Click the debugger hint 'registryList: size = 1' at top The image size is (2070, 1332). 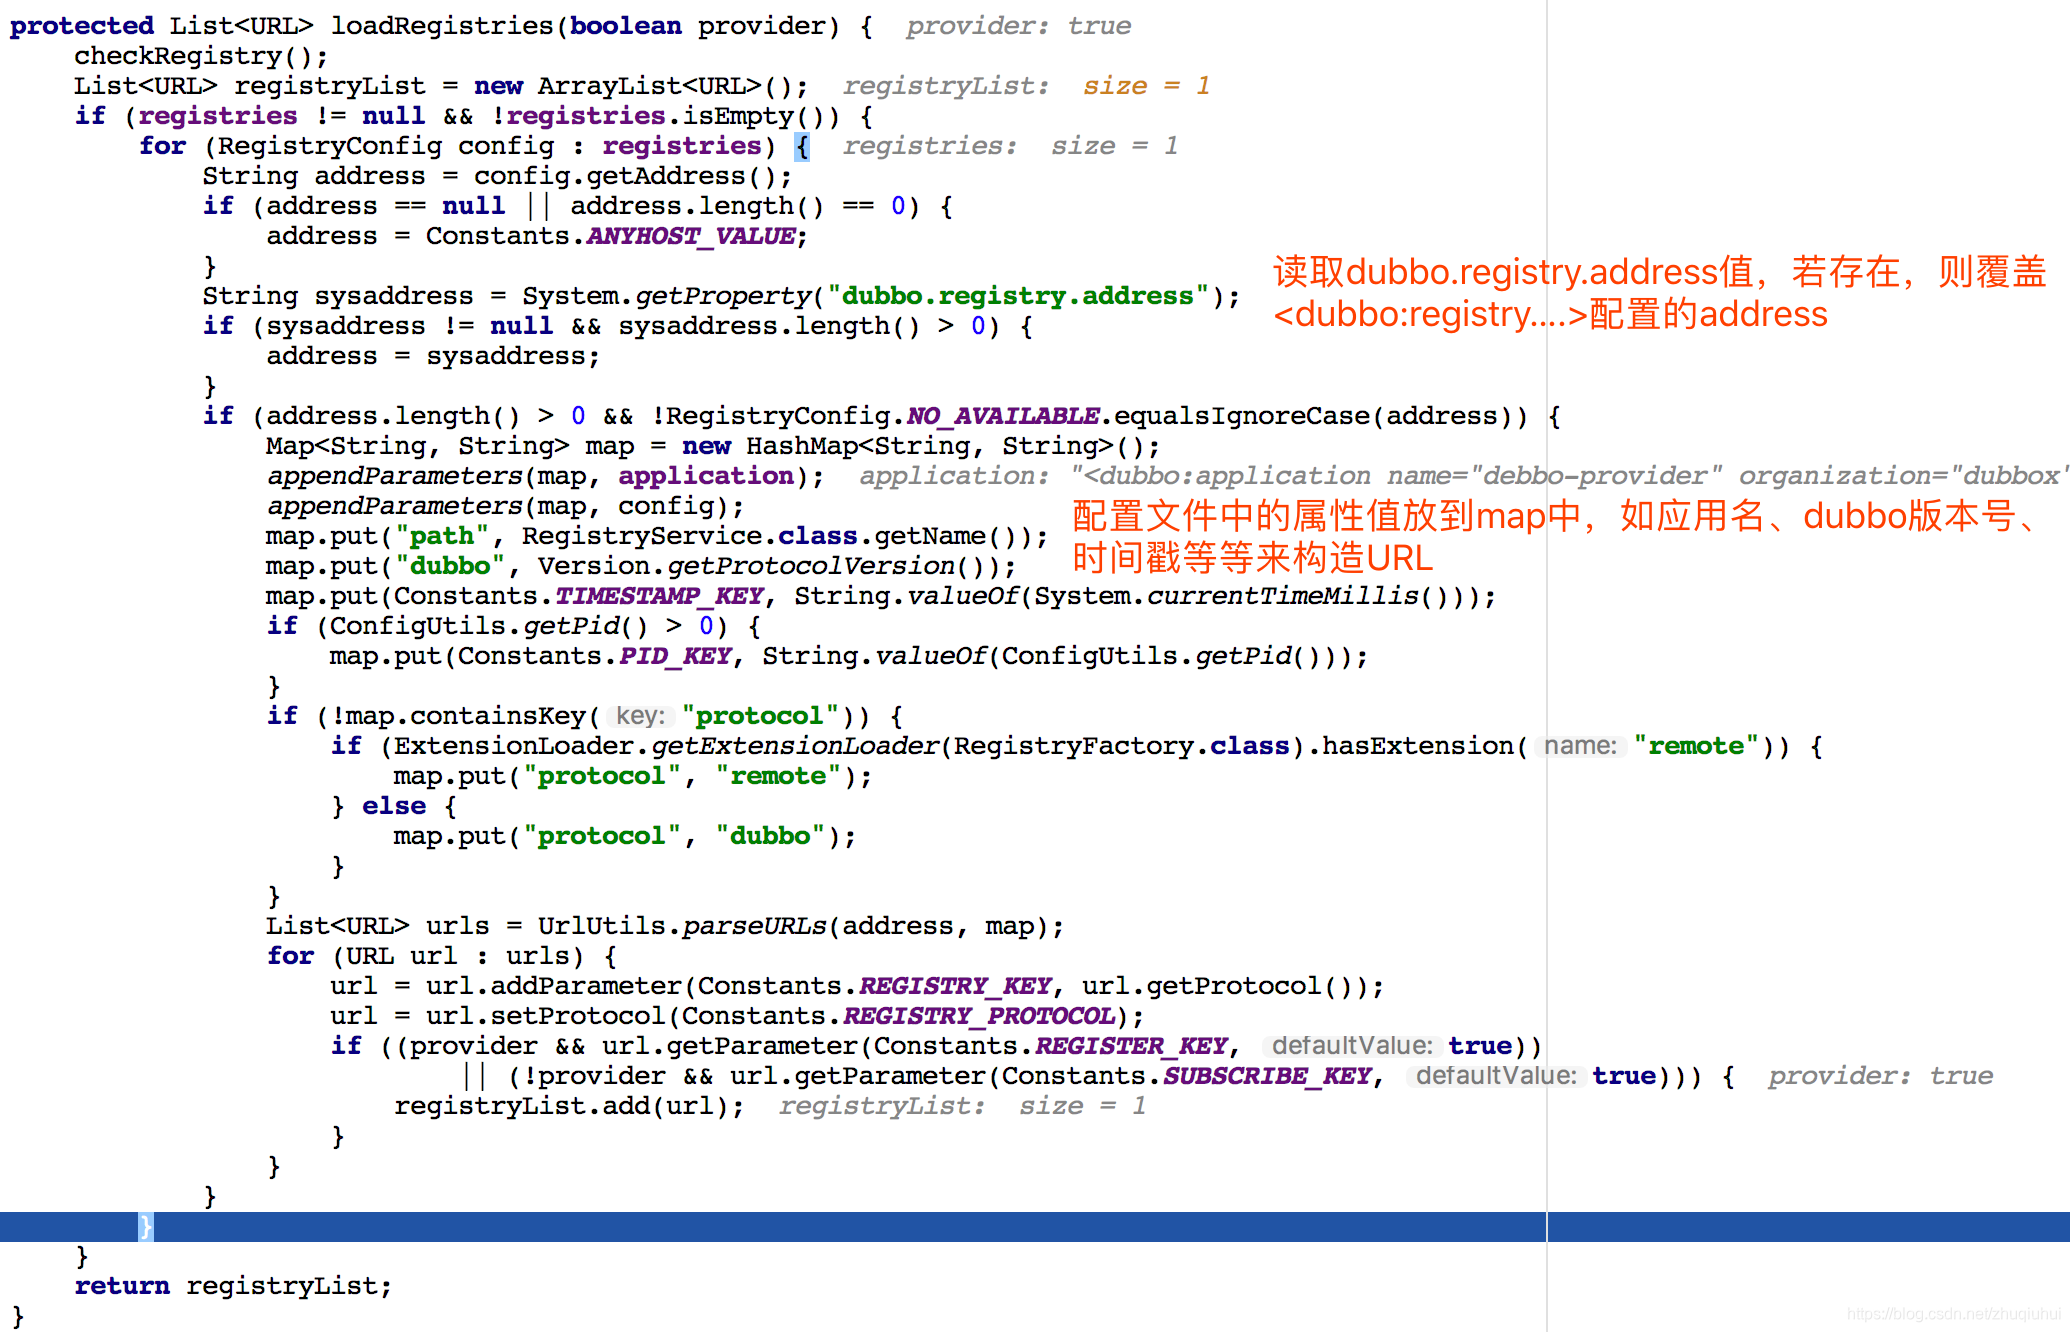tap(1026, 86)
